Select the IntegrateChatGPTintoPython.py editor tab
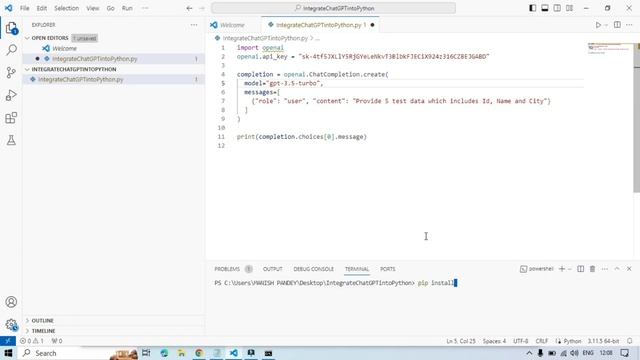The image size is (640, 360). coord(320,25)
